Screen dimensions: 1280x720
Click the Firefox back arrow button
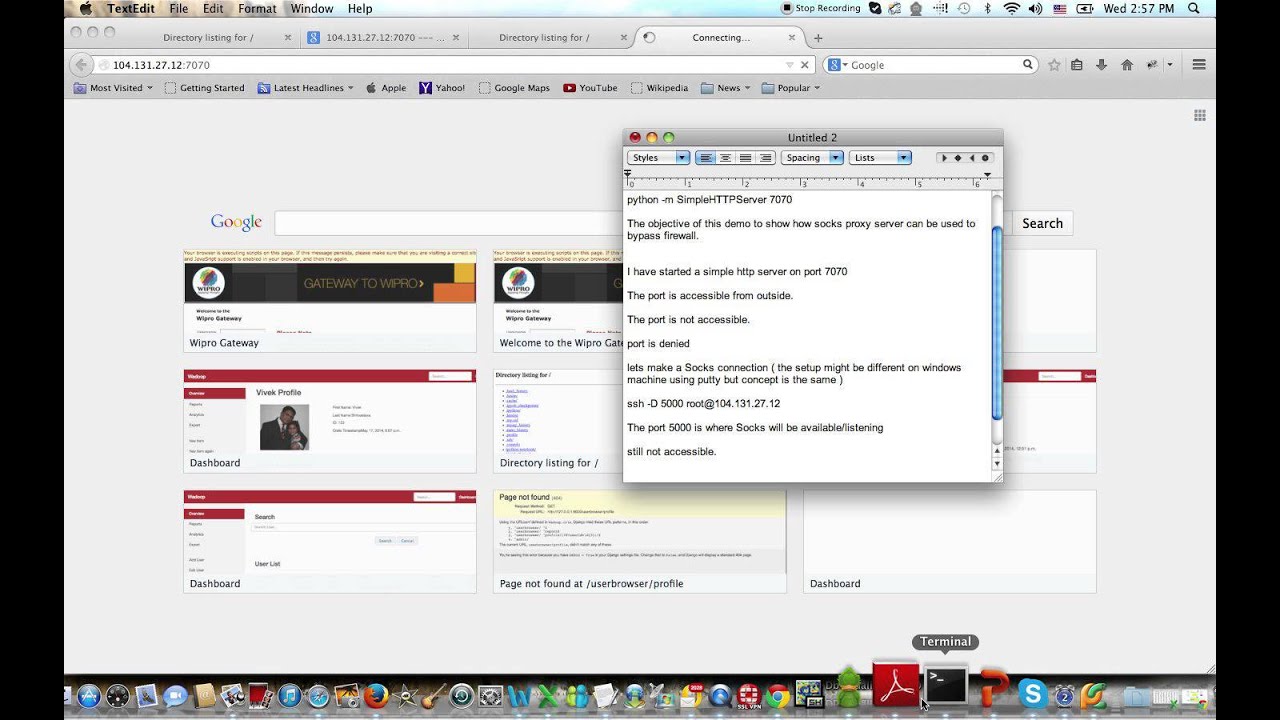(82, 65)
